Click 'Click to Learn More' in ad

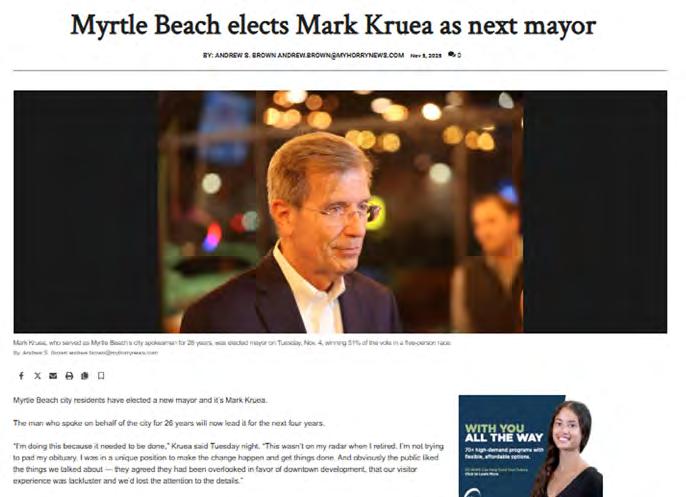(x=481, y=474)
